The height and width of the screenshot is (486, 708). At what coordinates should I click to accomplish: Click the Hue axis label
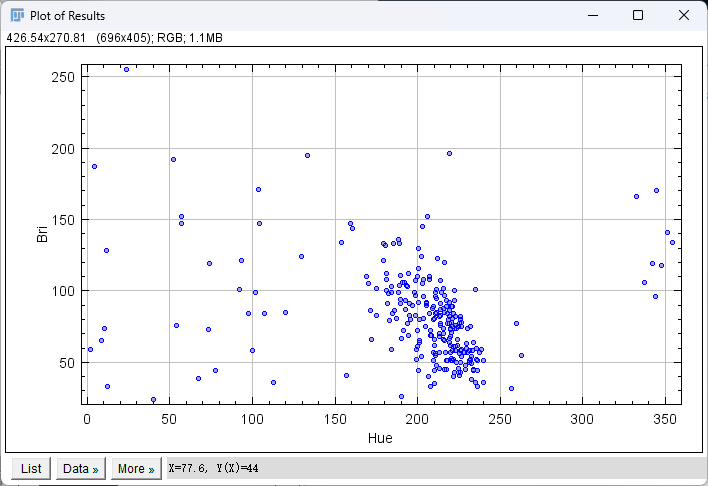pos(380,438)
